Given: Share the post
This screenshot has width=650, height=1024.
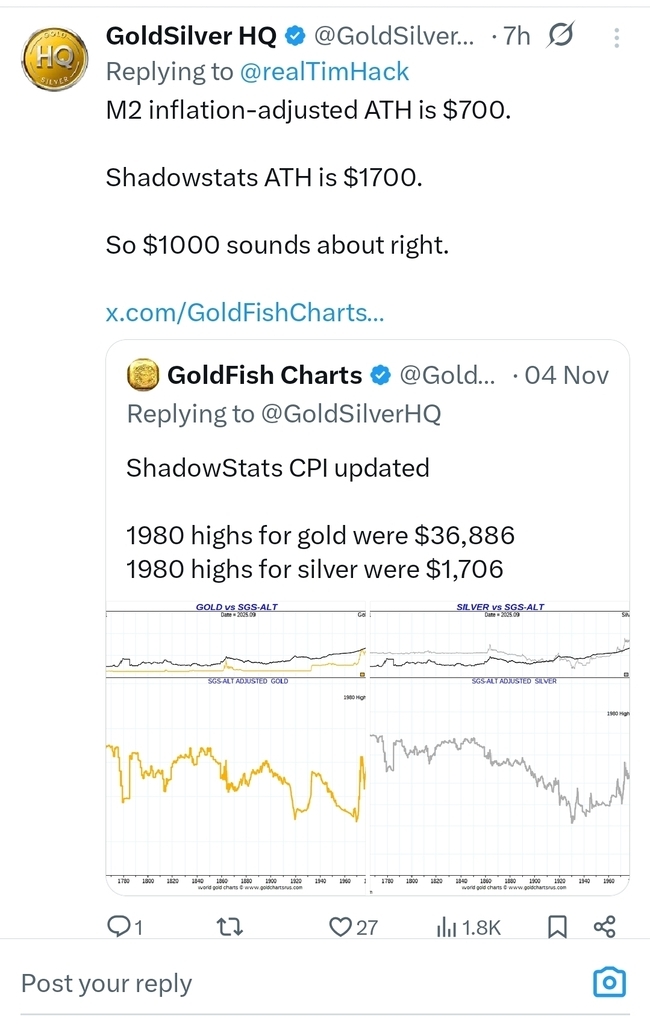Looking at the screenshot, I should (x=604, y=927).
